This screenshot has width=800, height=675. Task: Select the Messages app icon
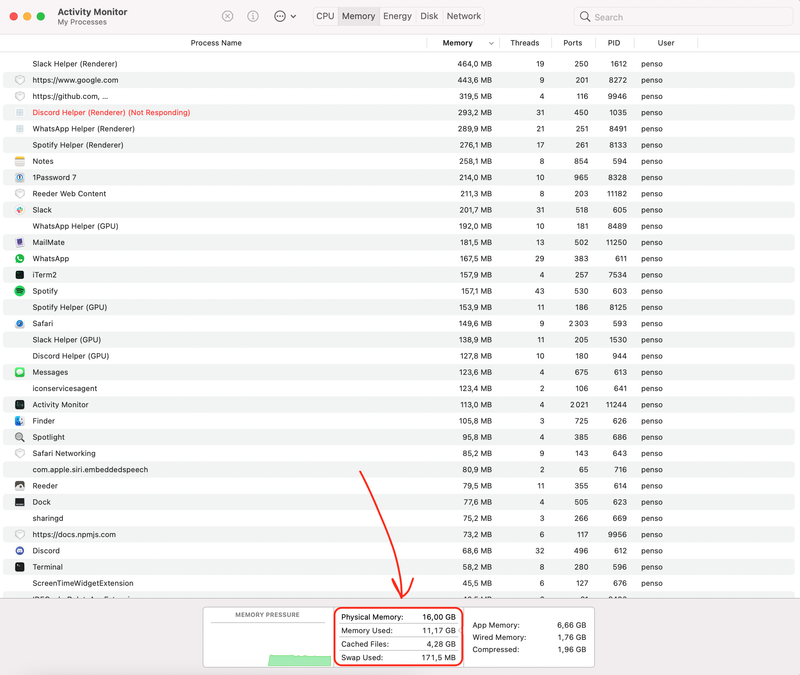pos(20,372)
